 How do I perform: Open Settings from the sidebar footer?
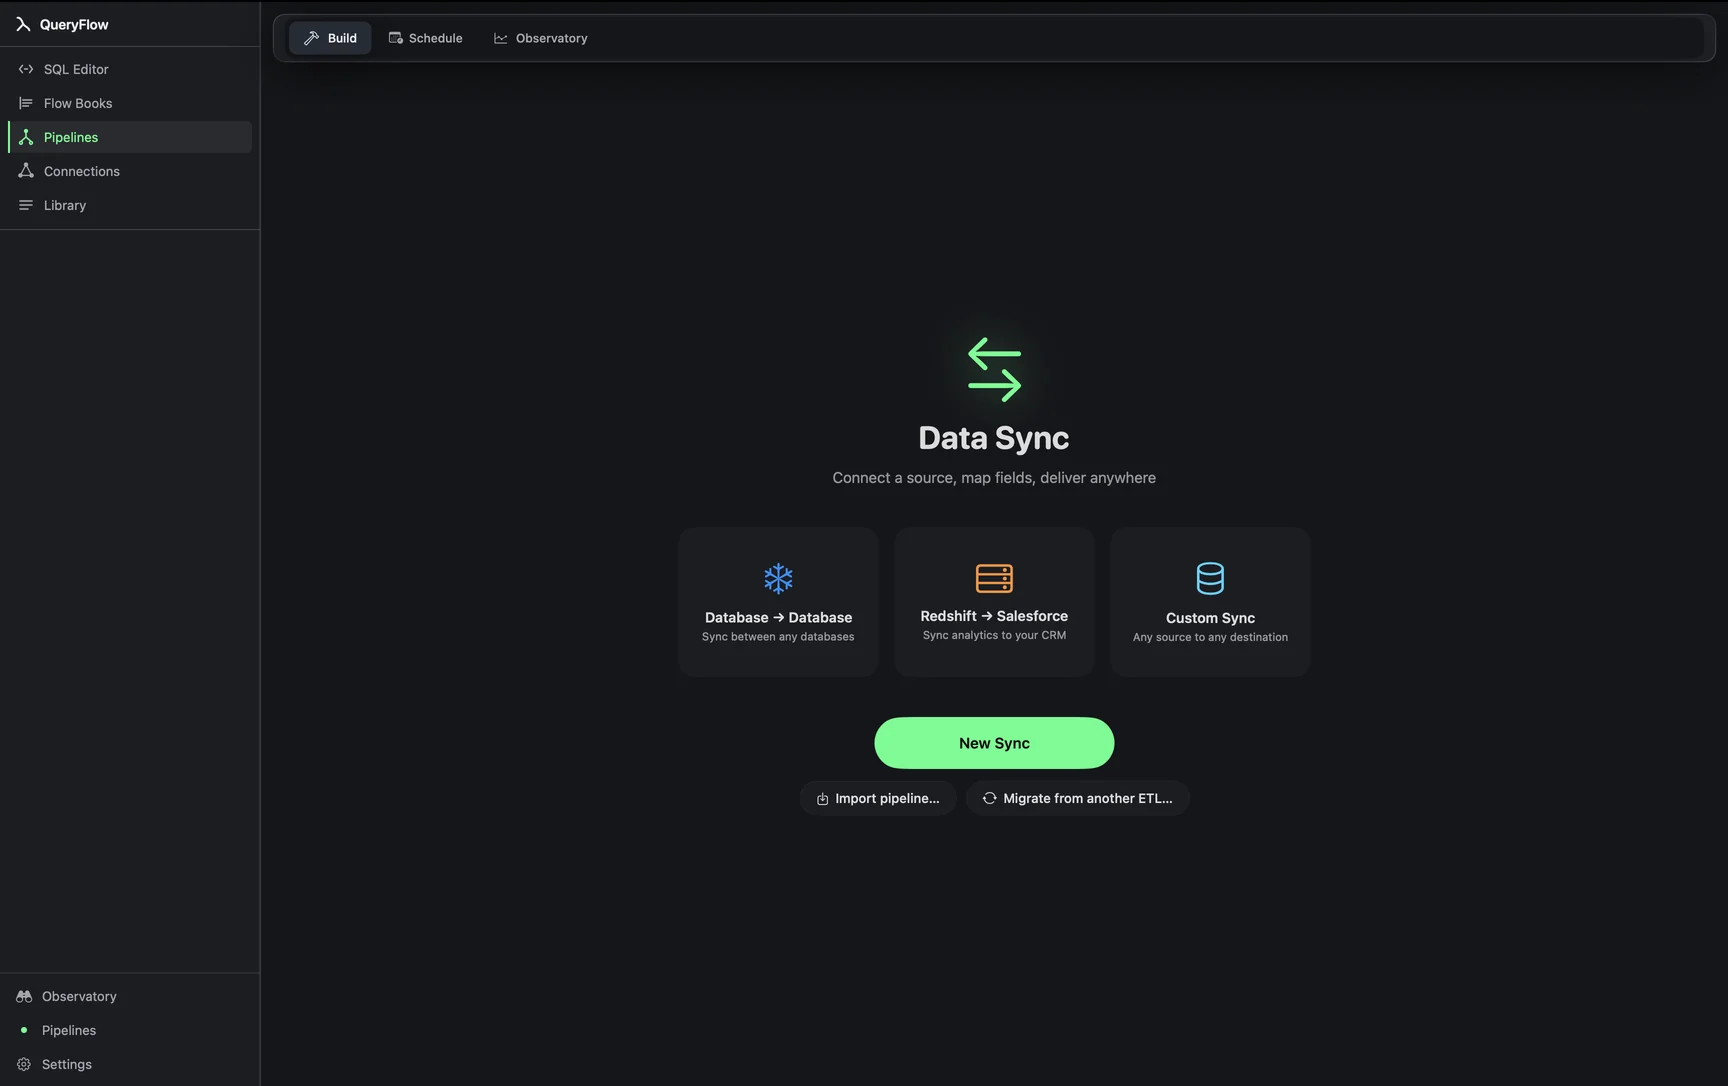tap(130, 1064)
